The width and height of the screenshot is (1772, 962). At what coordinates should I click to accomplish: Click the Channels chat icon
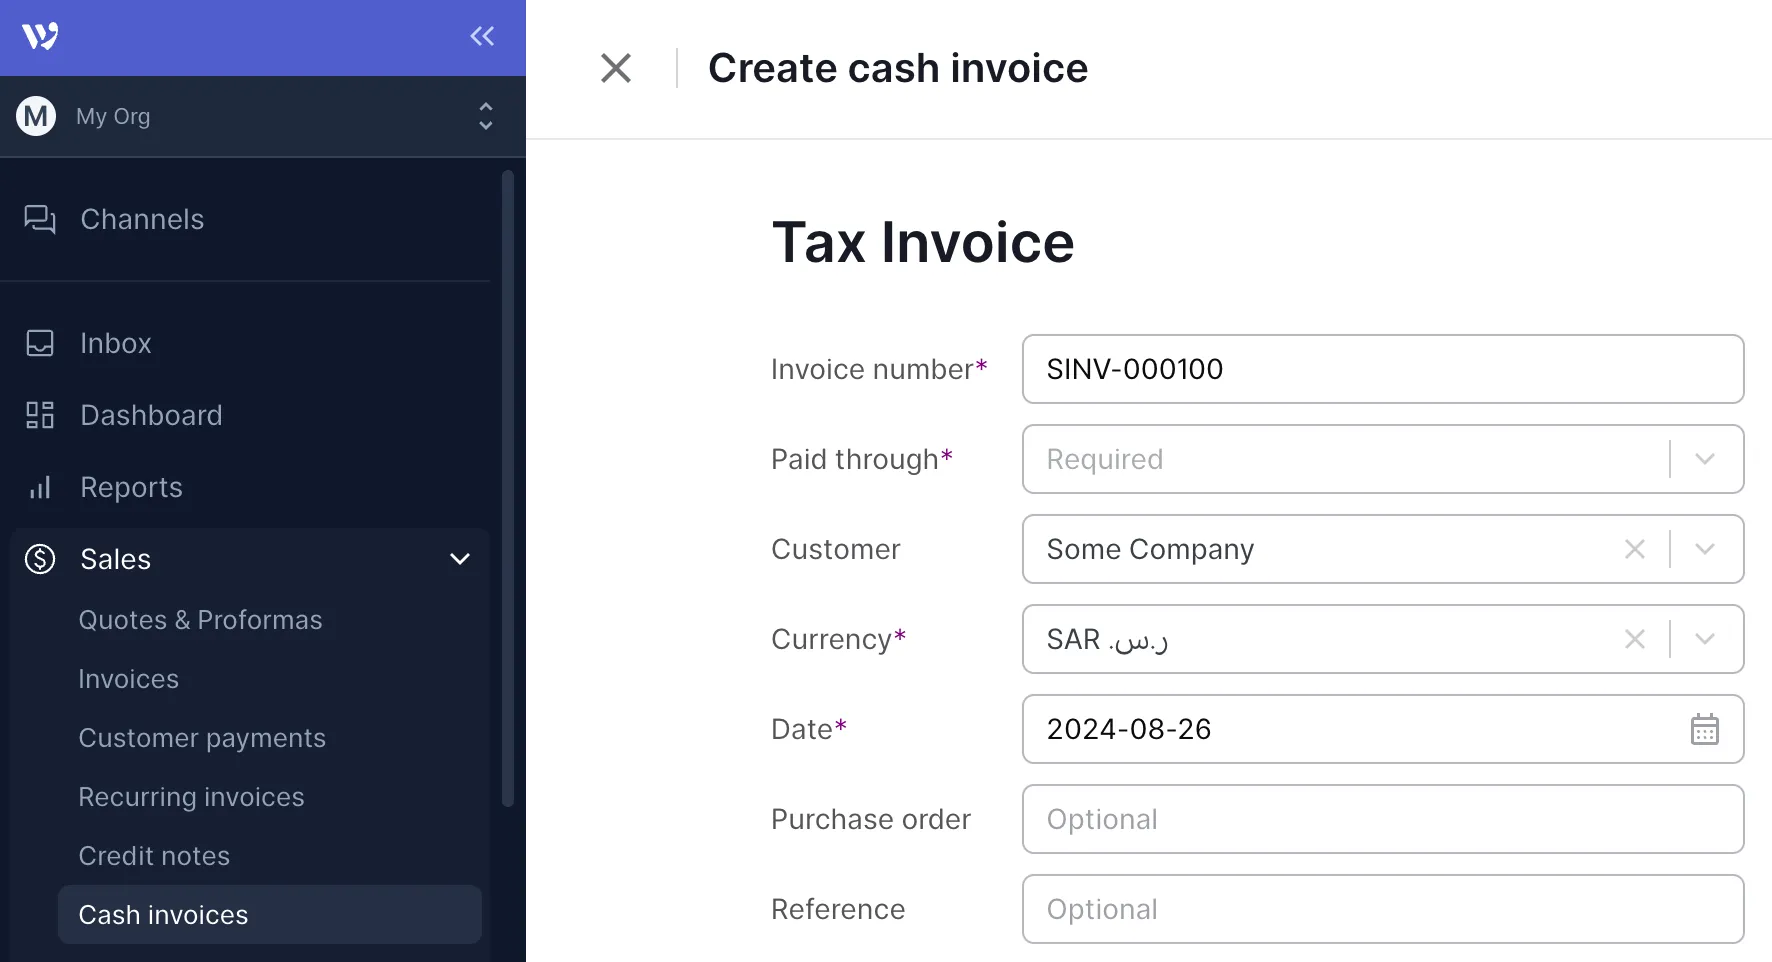tap(40, 219)
